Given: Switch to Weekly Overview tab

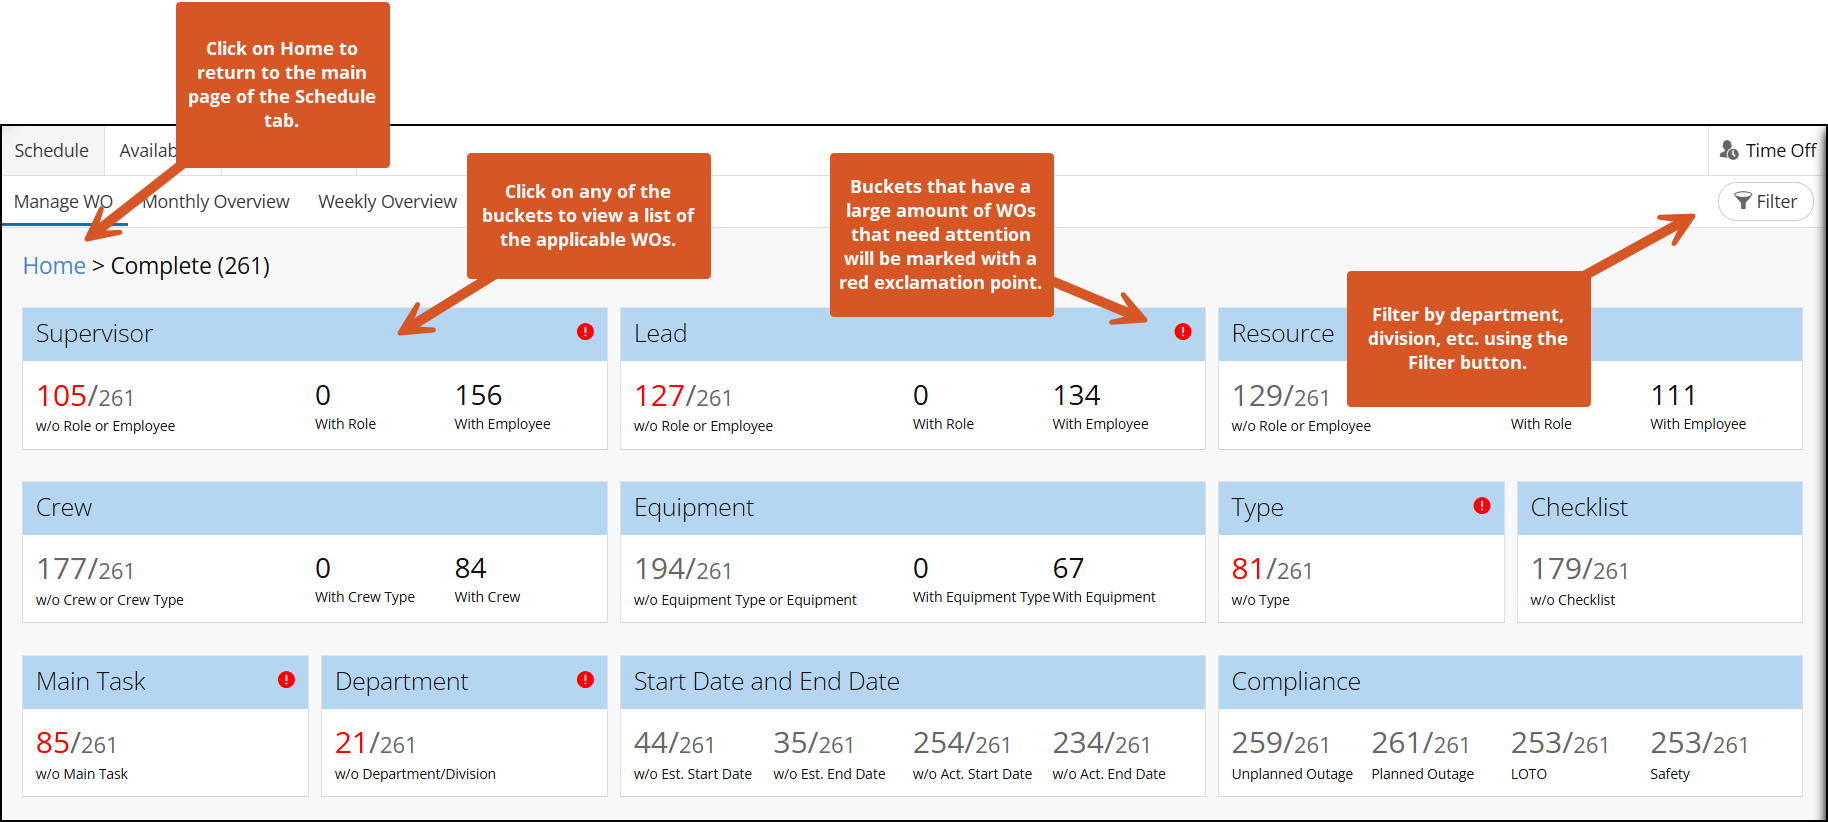Looking at the screenshot, I should (x=387, y=201).
